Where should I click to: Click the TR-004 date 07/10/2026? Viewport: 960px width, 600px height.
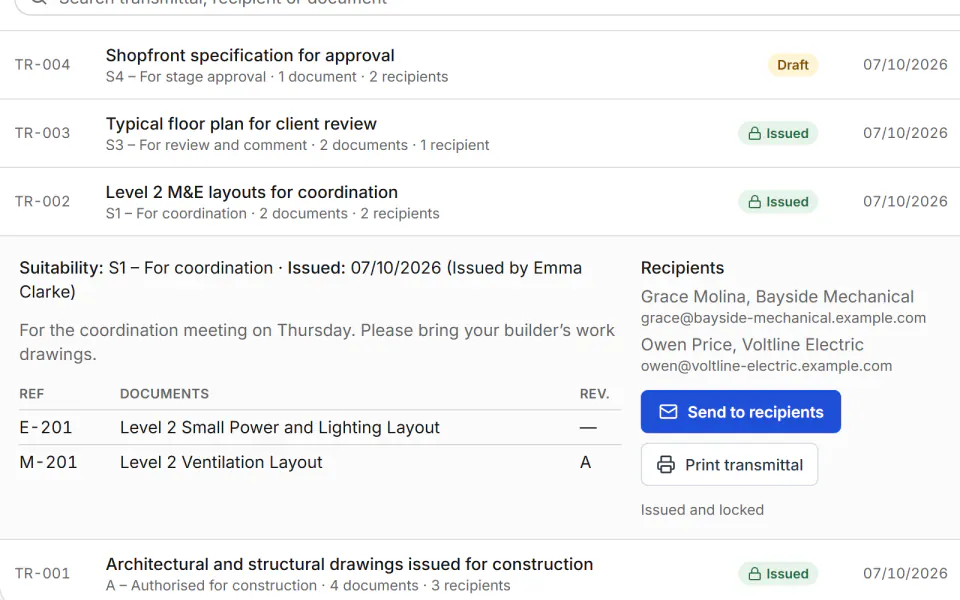(905, 65)
